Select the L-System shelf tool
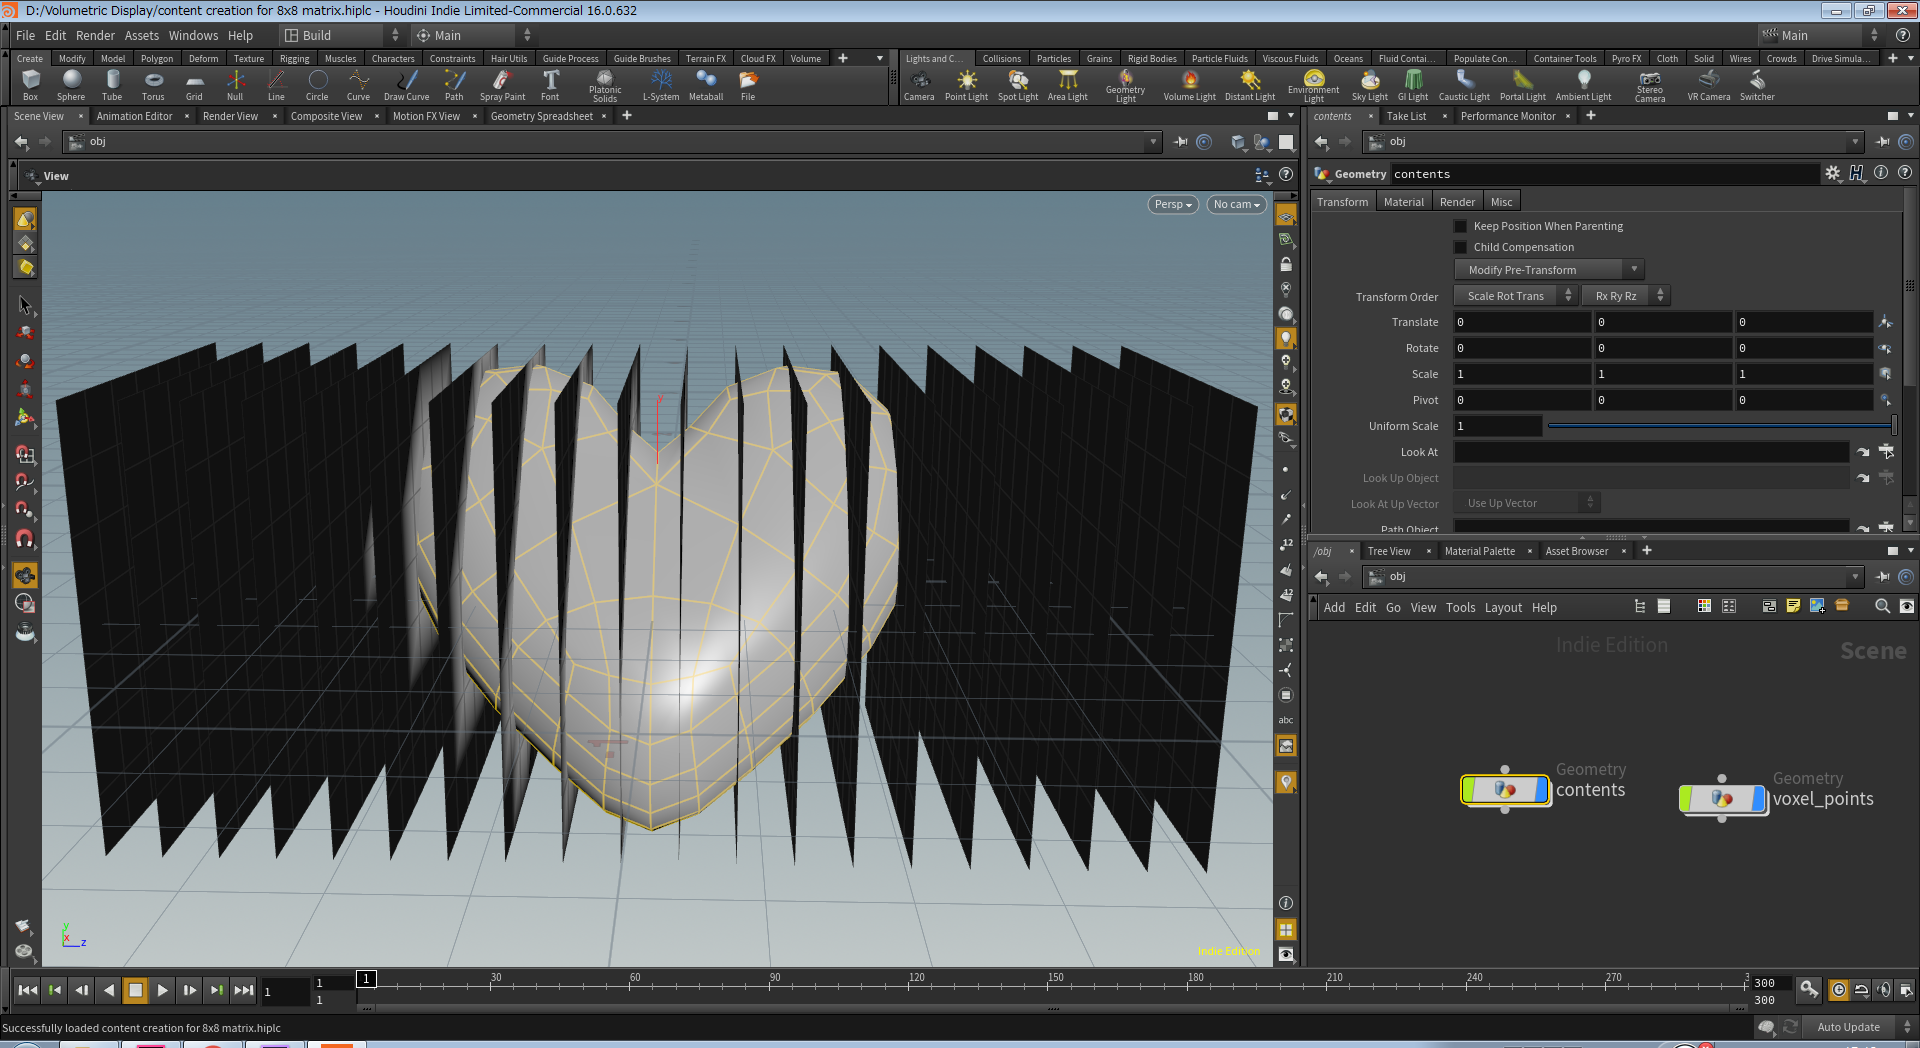1920x1048 pixels. (x=661, y=85)
